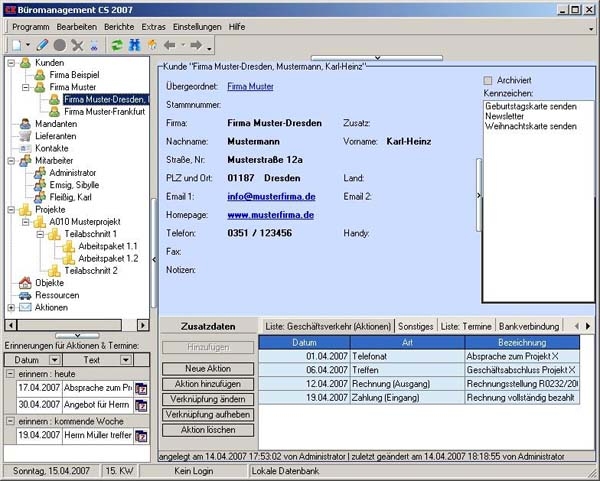Collapse the 'erinnern : heute' group
This screenshot has width=600, height=481.
pyautogui.click(x=10, y=373)
